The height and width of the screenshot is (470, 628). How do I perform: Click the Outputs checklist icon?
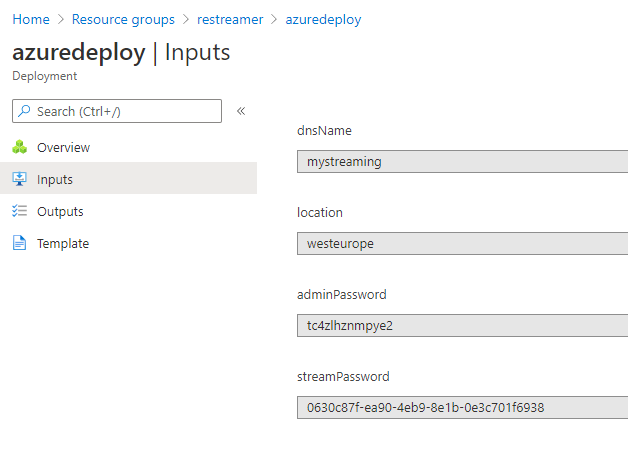(19, 212)
